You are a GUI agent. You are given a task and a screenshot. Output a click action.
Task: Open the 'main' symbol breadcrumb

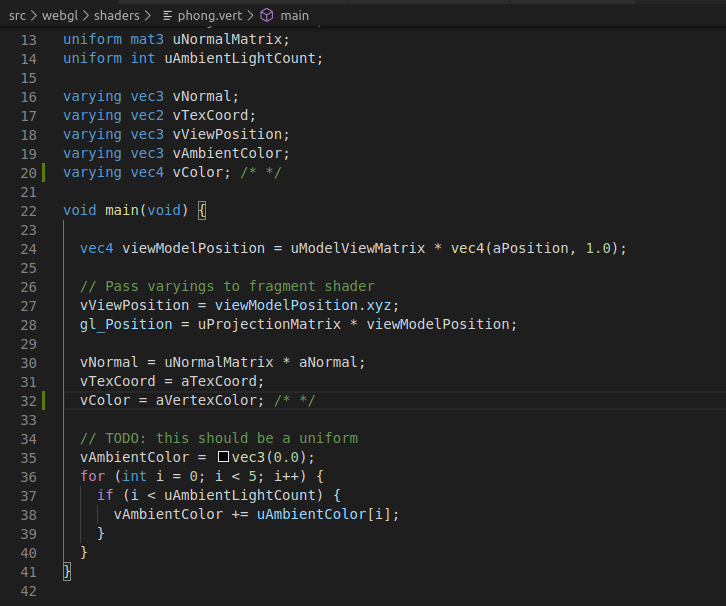pos(294,16)
